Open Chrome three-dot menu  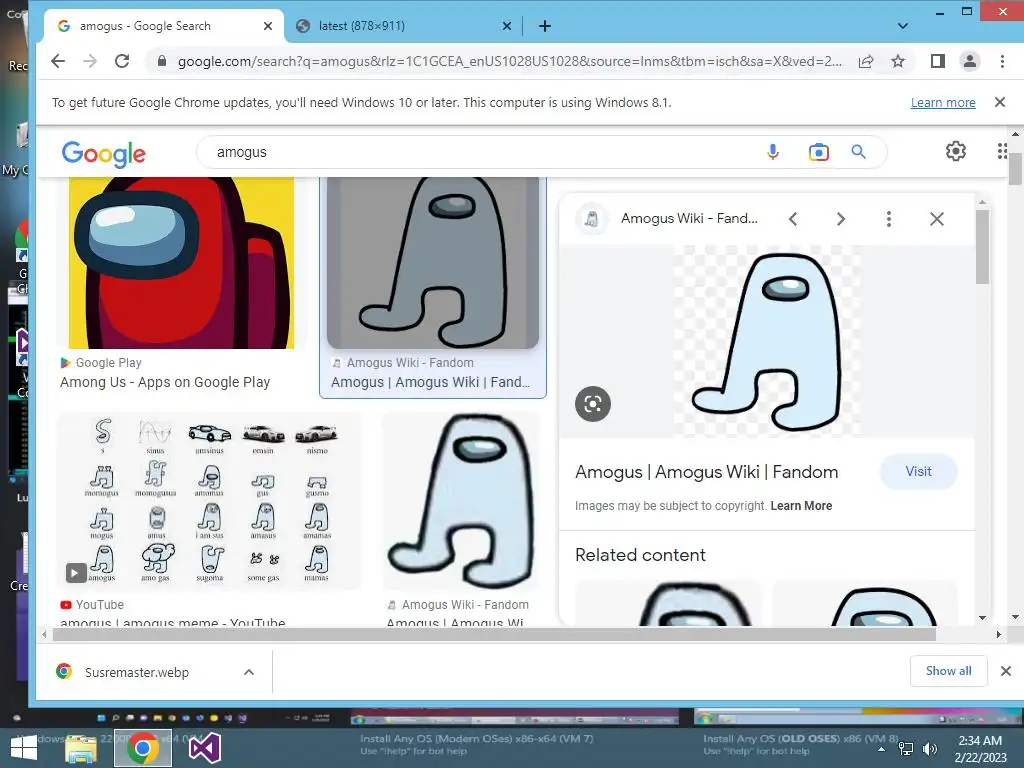point(1002,61)
